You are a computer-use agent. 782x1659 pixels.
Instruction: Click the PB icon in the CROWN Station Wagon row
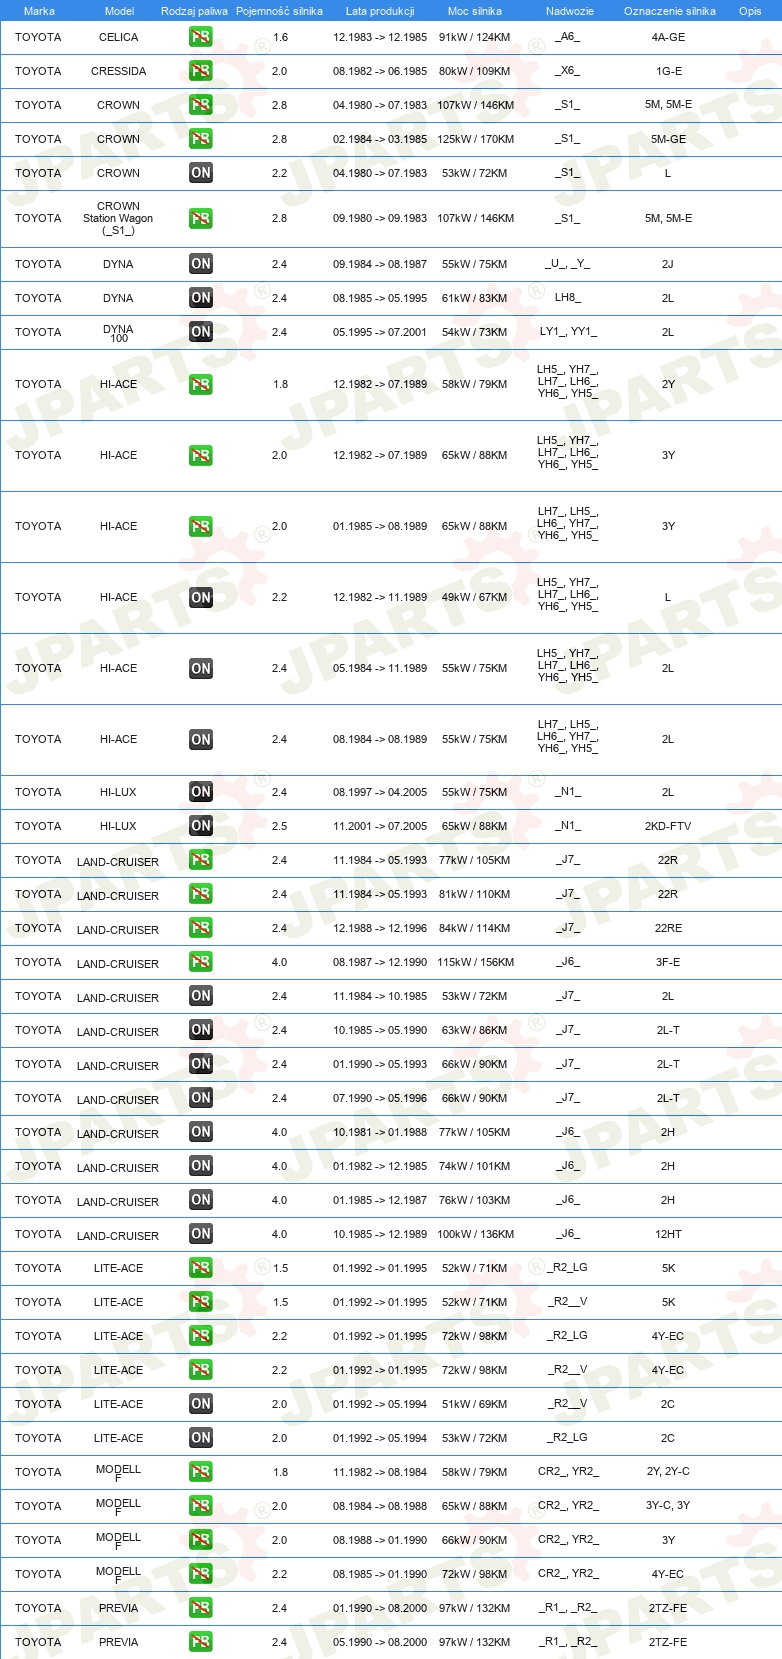201,218
